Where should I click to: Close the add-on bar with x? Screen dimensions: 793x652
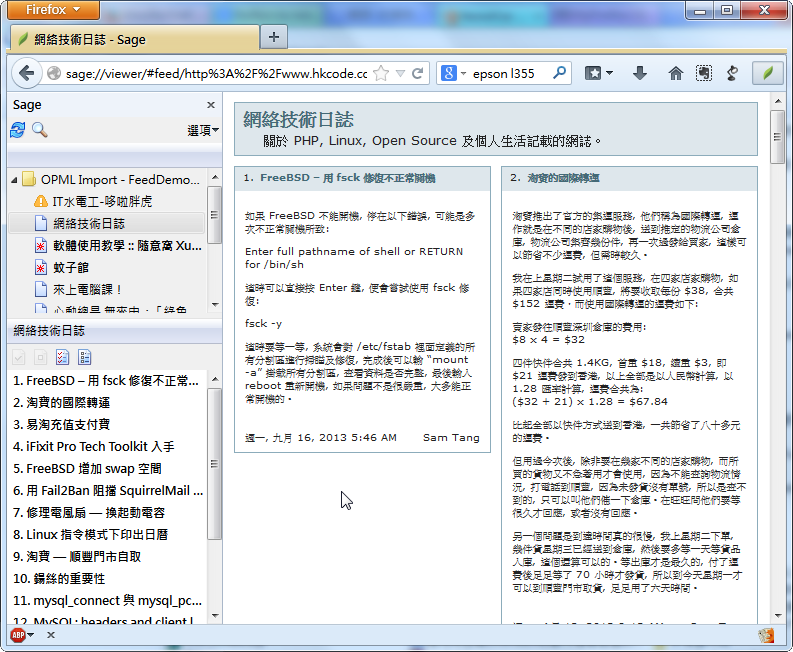[51, 635]
